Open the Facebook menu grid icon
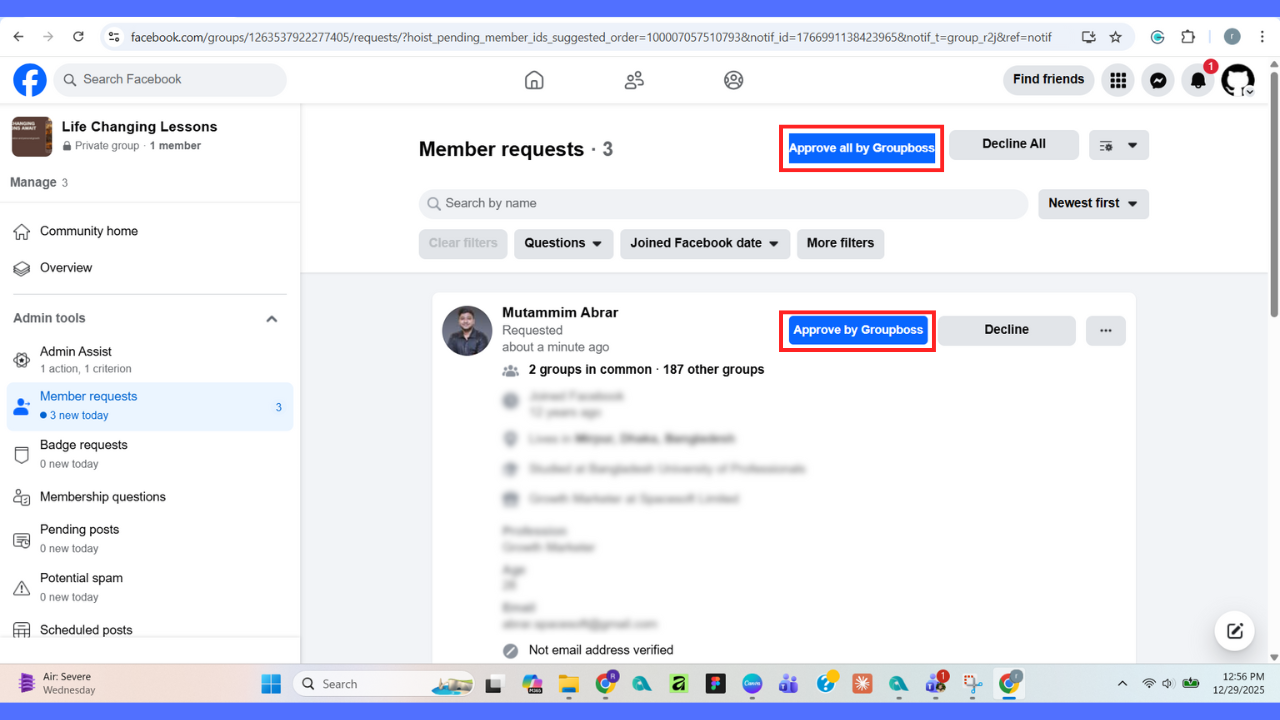The height and width of the screenshot is (720, 1280). pos(1118,80)
